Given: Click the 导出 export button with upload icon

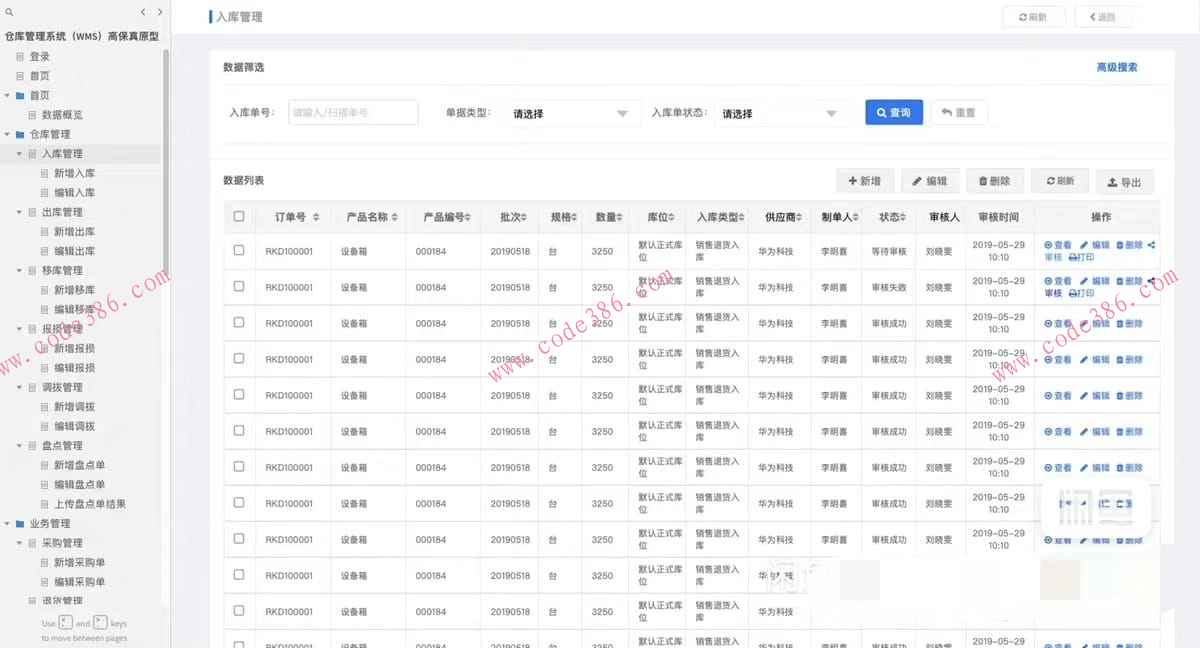Looking at the screenshot, I should pos(1125,181).
